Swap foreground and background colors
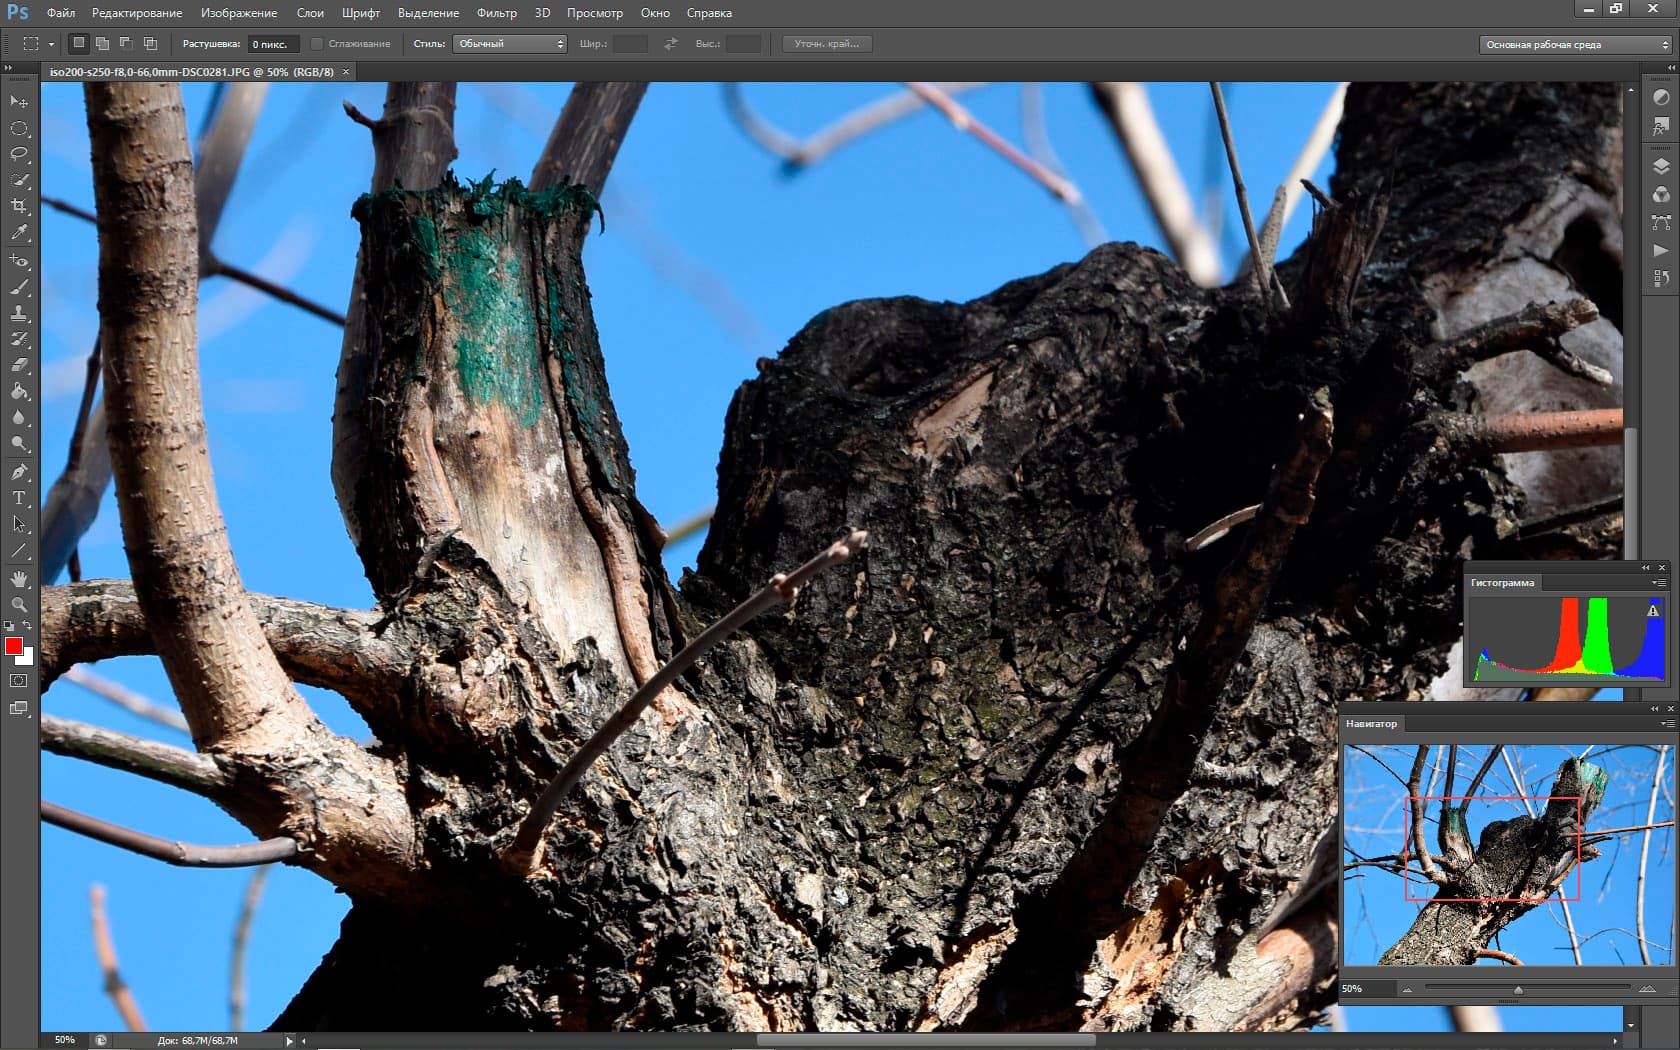Viewport: 1680px width, 1050px height. click(28, 626)
